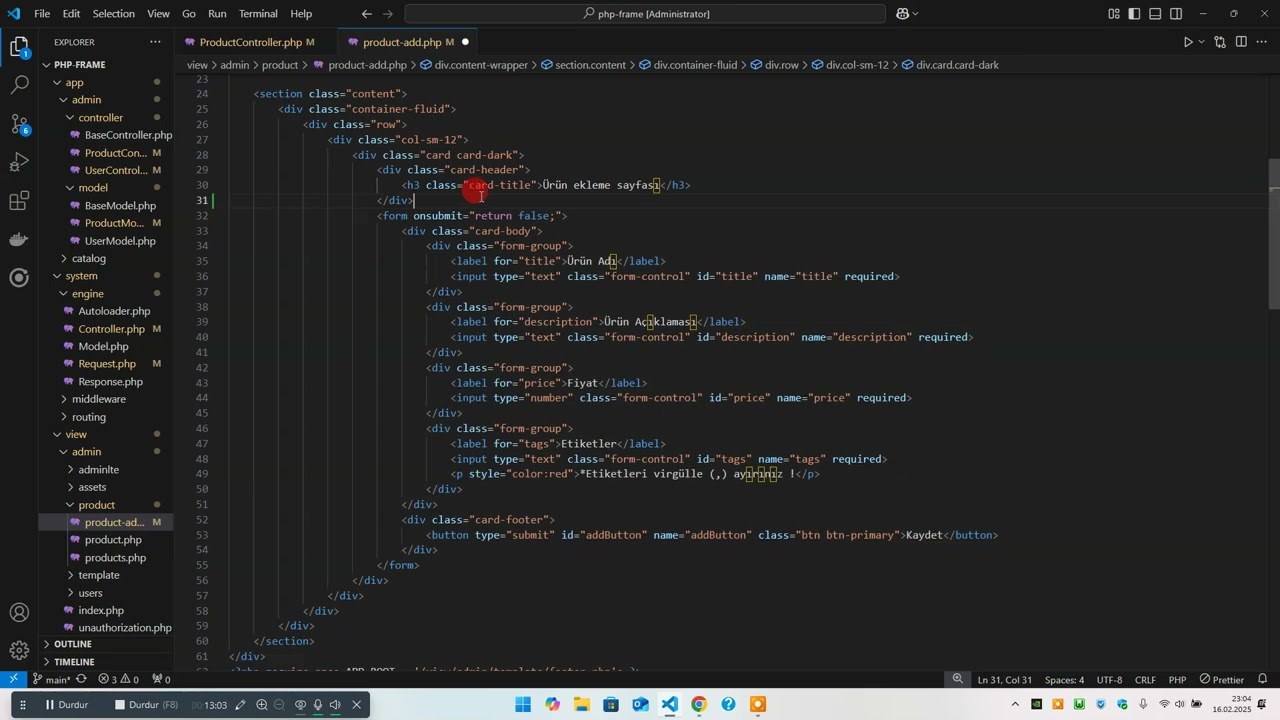Image resolution: width=1280 pixels, height=720 pixels.
Task: Select the product-add.php editor tab
Action: pyautogui.click(x=402, y=42)
